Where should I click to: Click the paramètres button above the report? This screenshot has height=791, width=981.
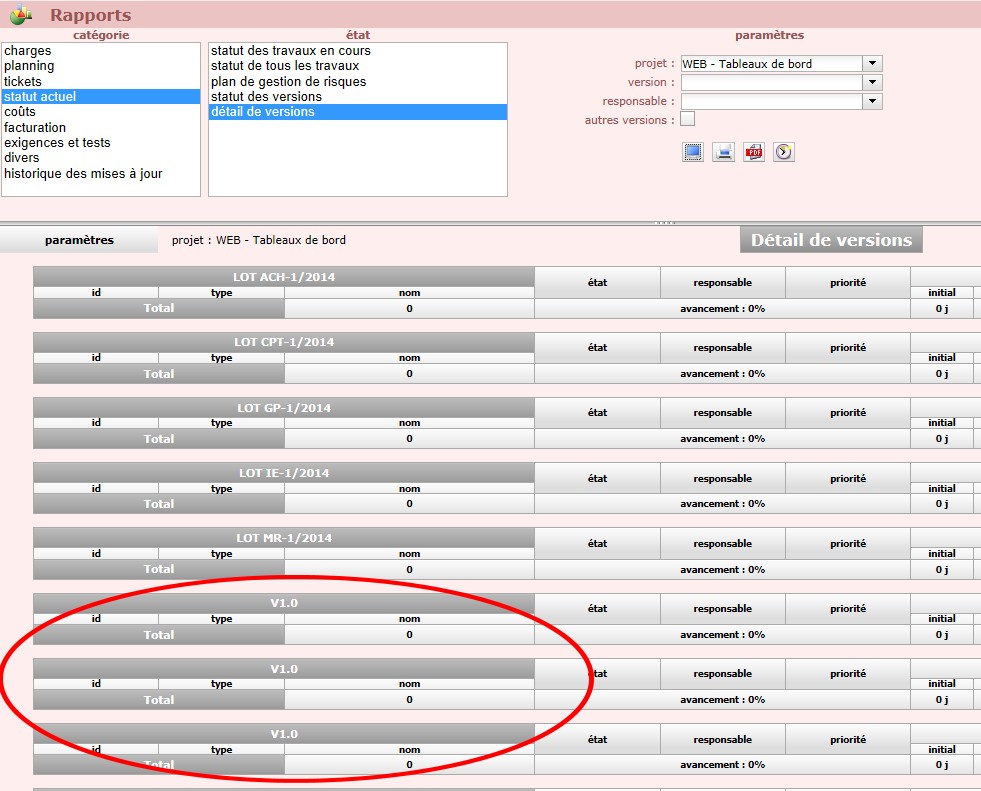79,240
